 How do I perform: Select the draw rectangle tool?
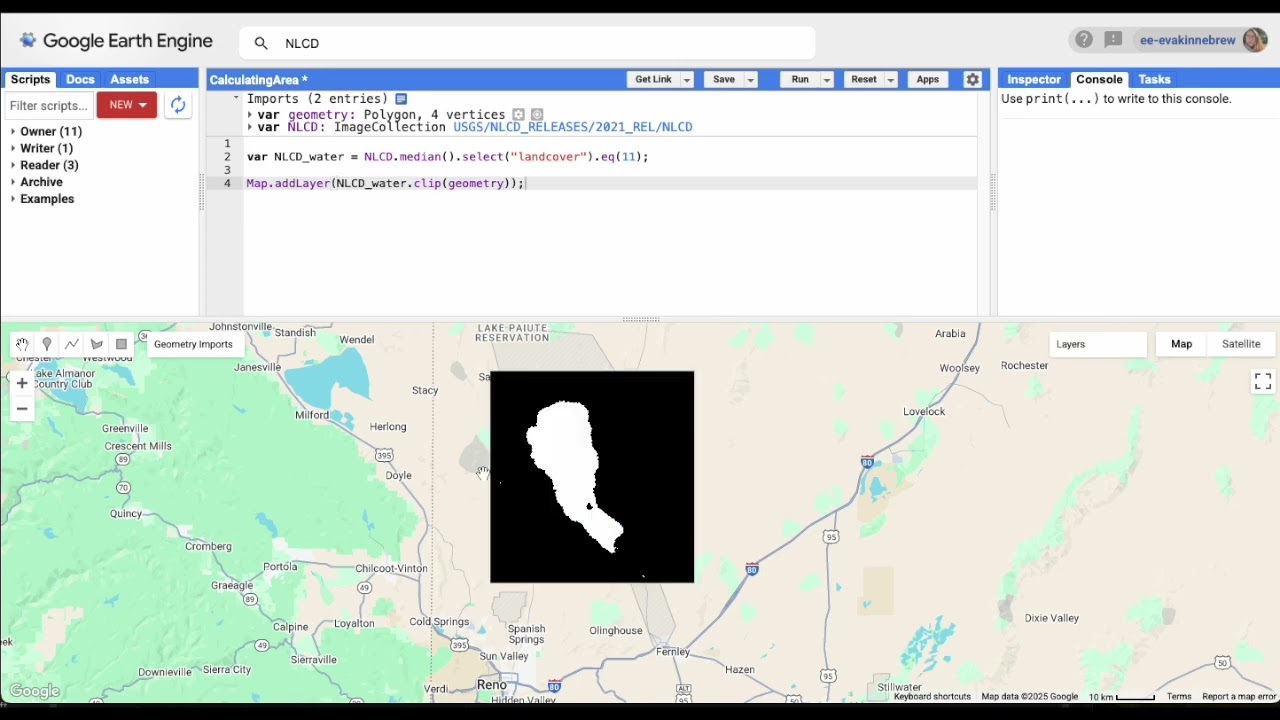click(122, 344)
